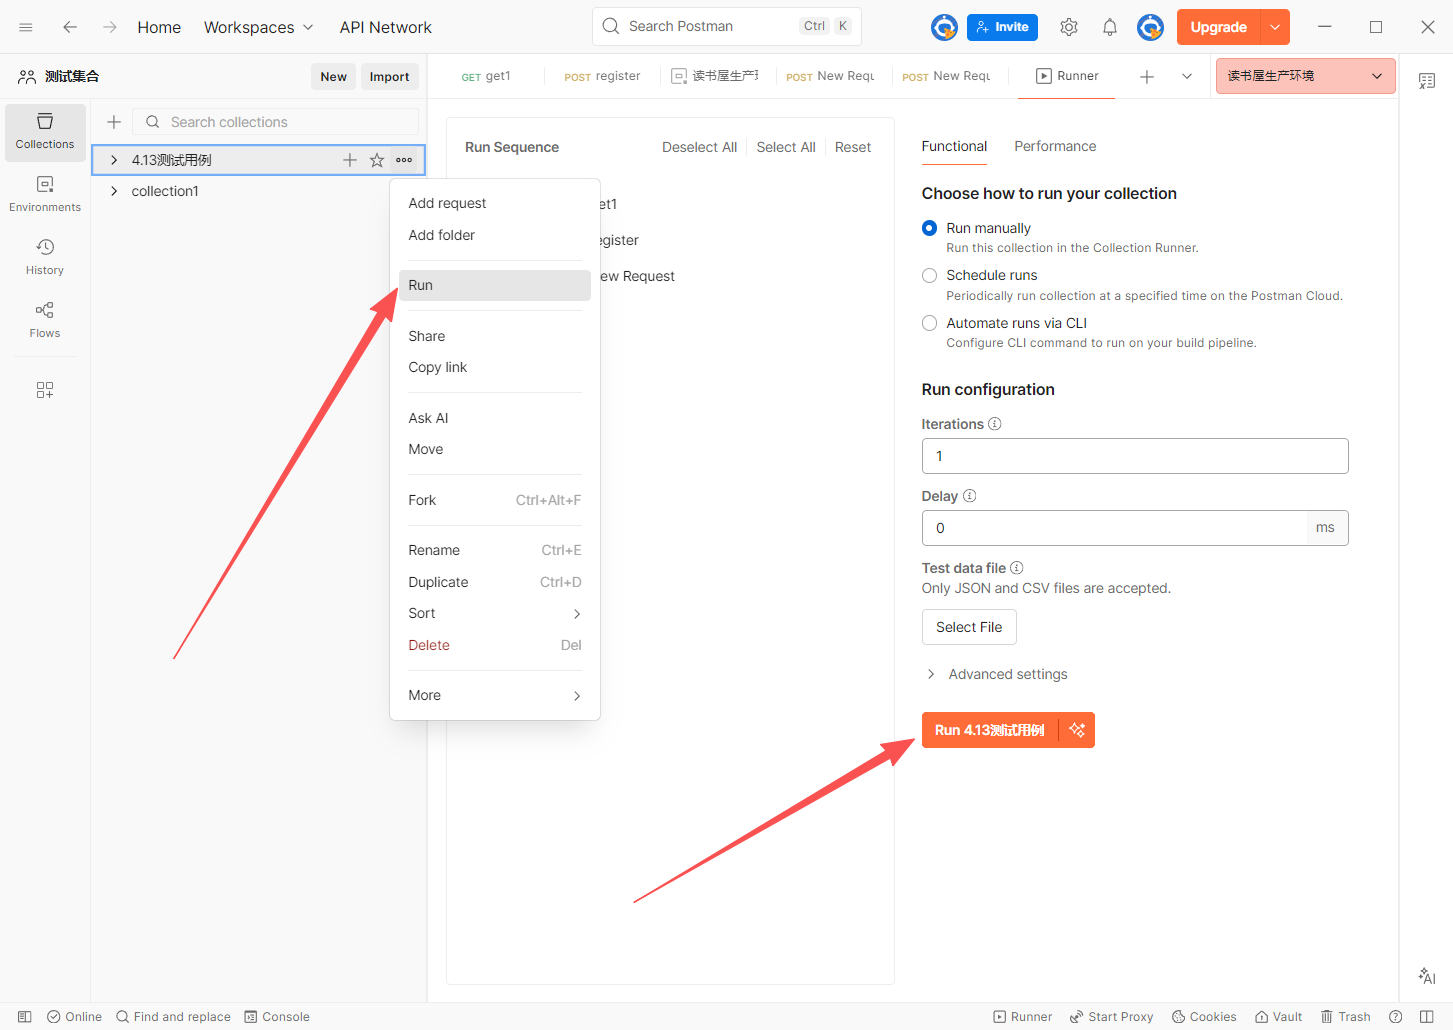
Task: Create new collection with plus icon
Action: 114,122
